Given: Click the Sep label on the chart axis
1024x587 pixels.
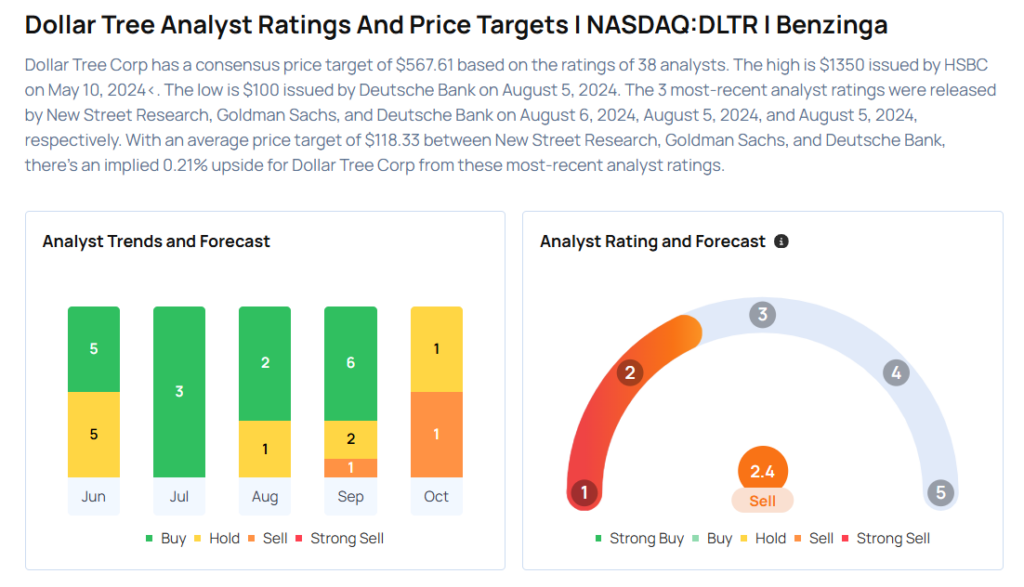Looking at the screenshot, I should pyautogui.click(x=351, y=496).
